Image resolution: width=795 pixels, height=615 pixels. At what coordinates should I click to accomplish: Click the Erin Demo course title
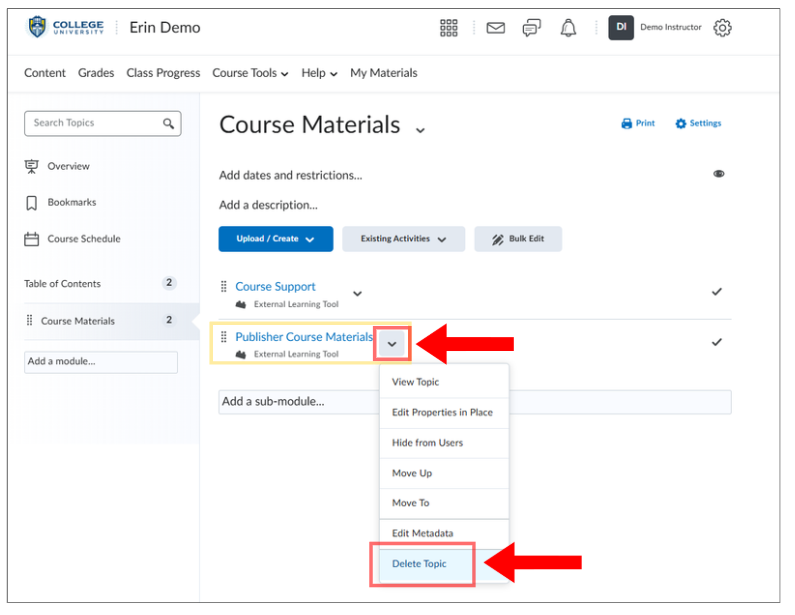click(165, 27)
